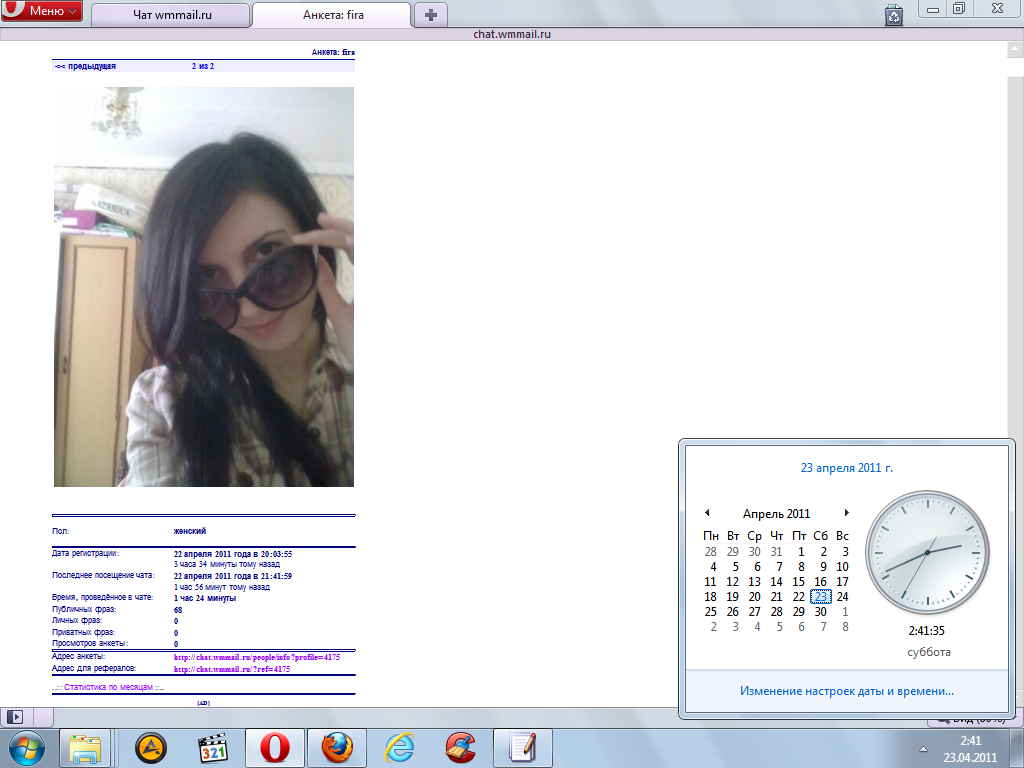The width and height of the screenshot is (1024, 768).
Task: Open a new tab with plus button
Action: point(431,15)
